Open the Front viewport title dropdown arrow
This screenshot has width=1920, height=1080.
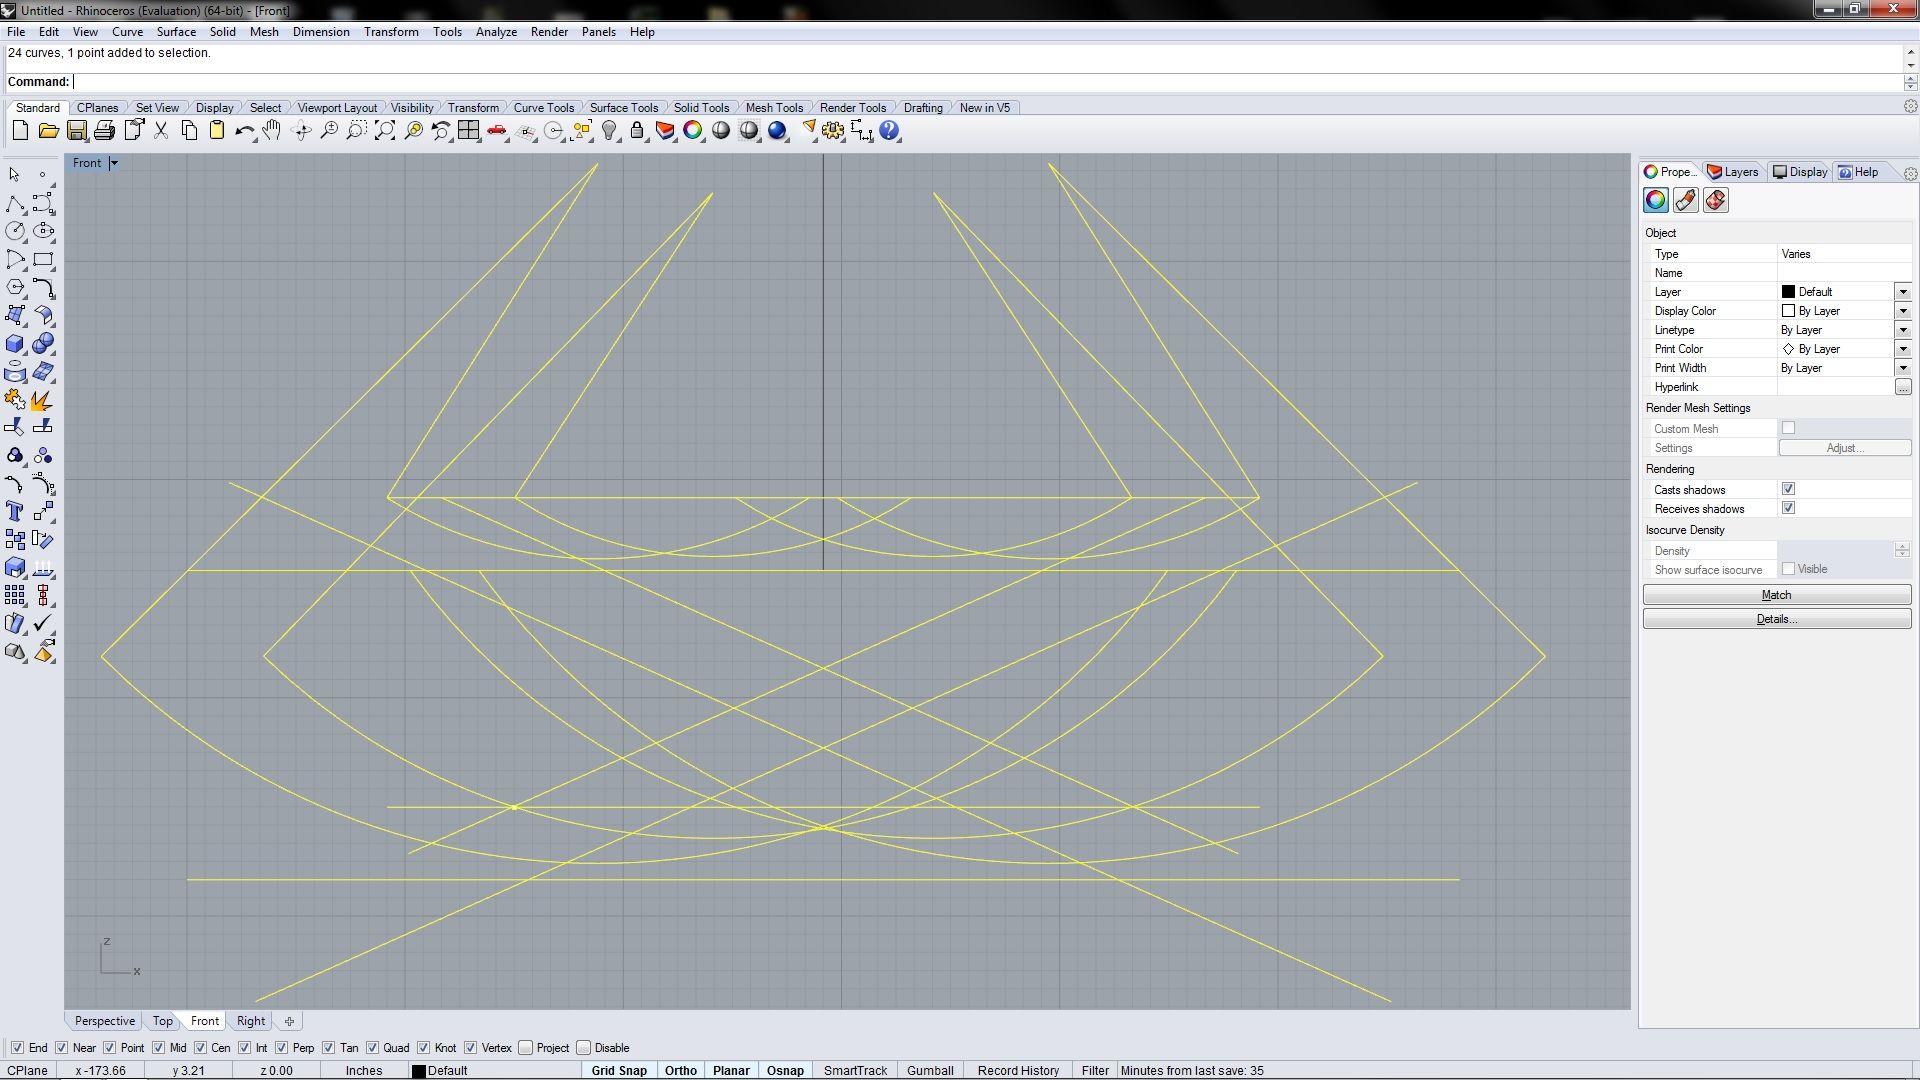tap(114, 163)
